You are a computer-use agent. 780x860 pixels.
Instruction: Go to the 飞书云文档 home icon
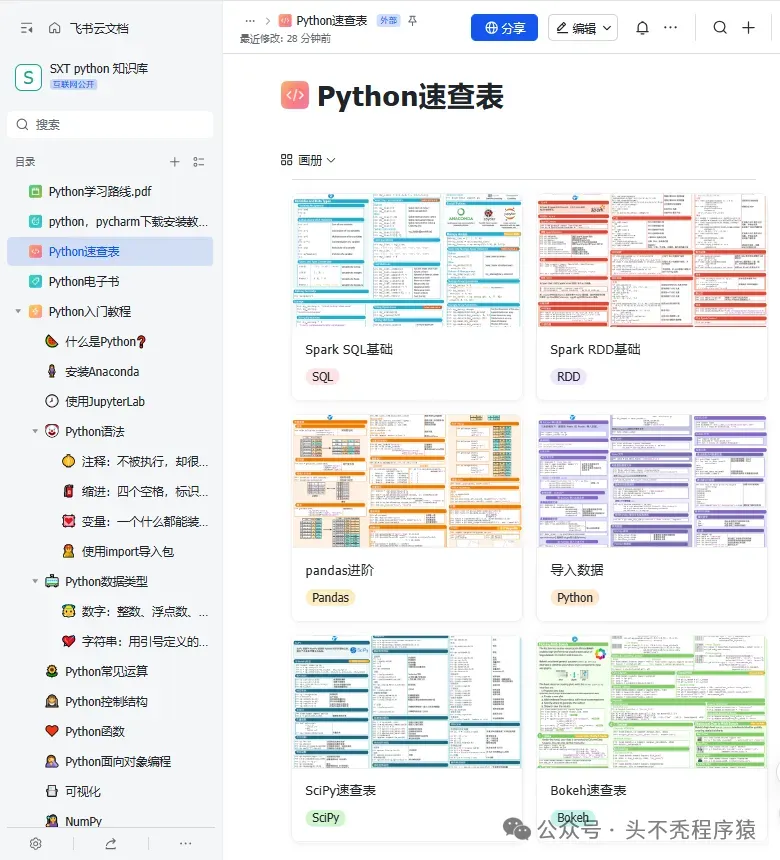tap(54, 28)
